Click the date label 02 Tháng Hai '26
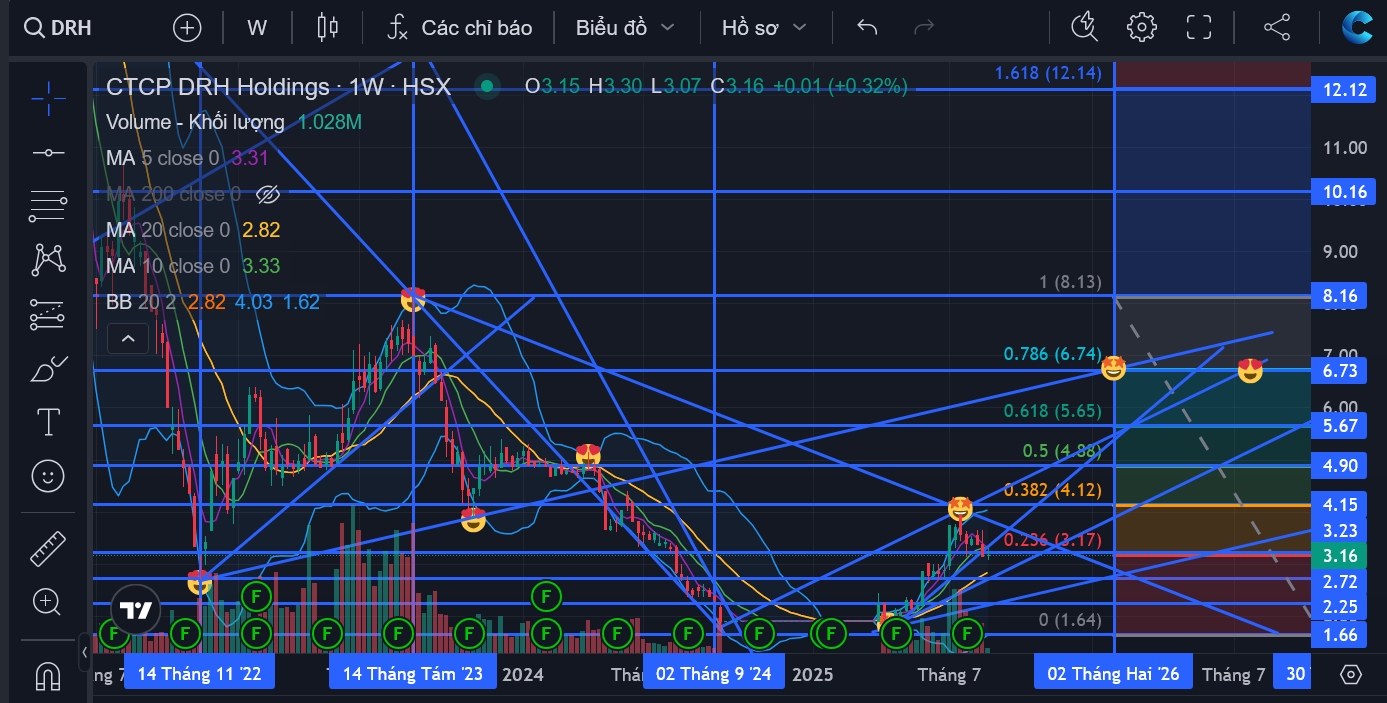The image size is (1387, 703). point(1113,674)
